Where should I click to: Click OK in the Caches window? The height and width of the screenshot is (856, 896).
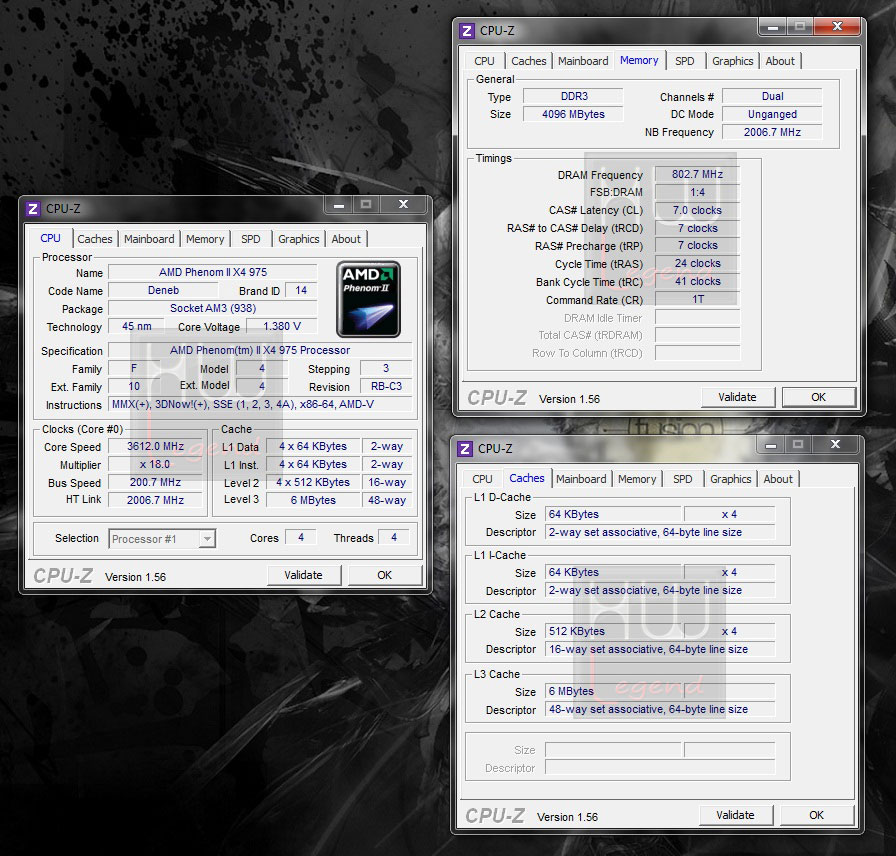(x=817, y=815)
